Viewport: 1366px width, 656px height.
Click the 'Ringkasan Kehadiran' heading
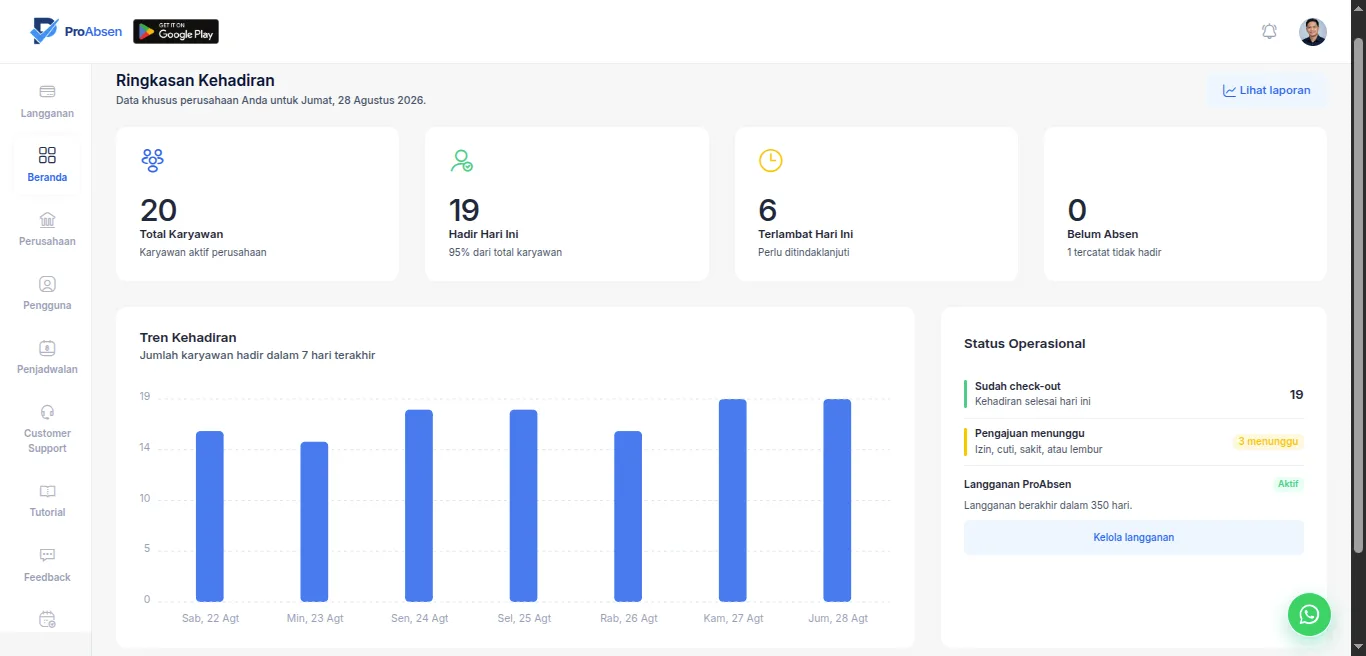[x=195, y=80]
